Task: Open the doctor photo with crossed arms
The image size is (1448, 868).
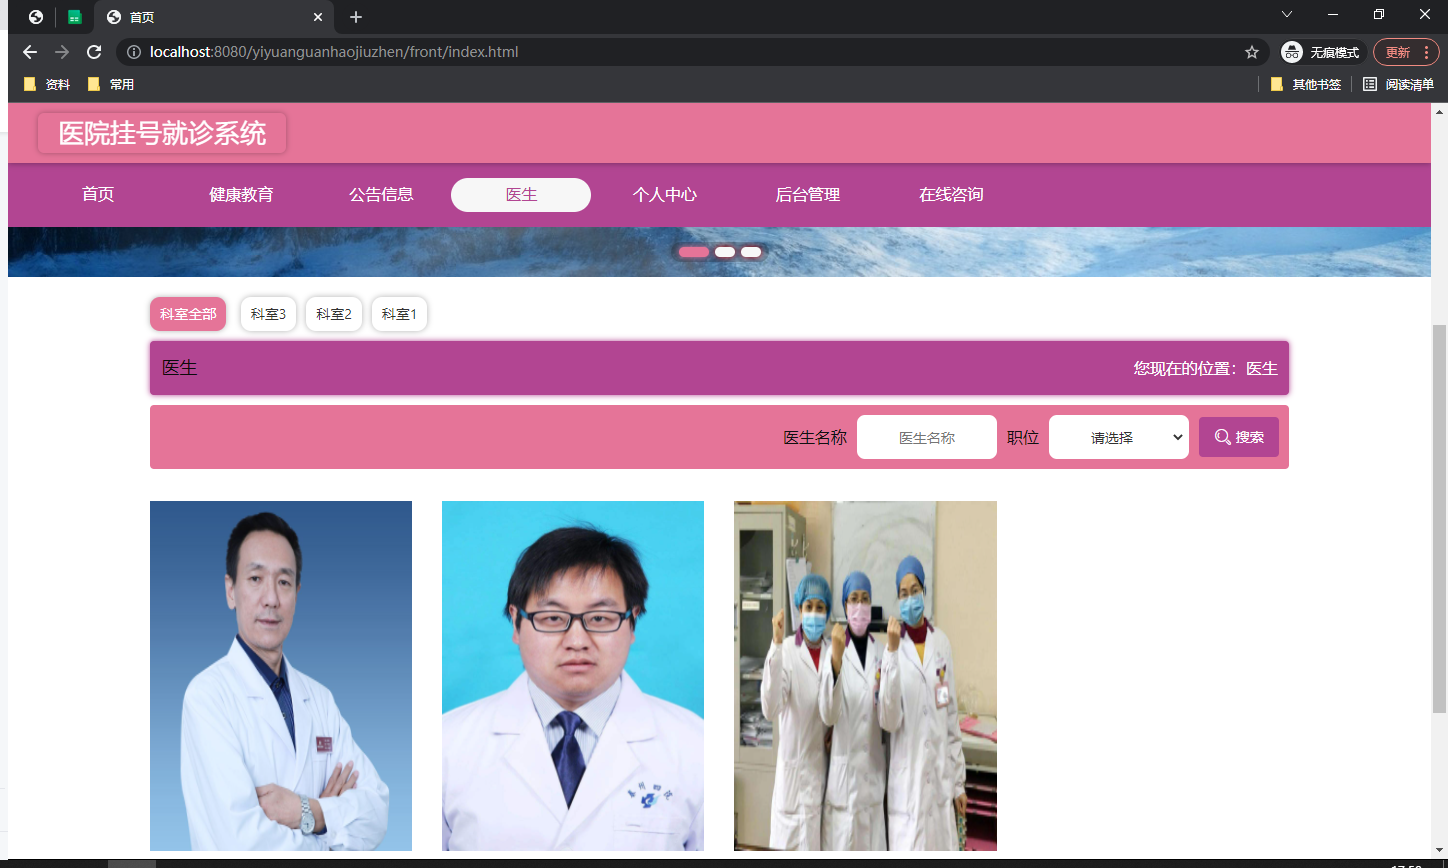Action: click(x=281, y=676)
